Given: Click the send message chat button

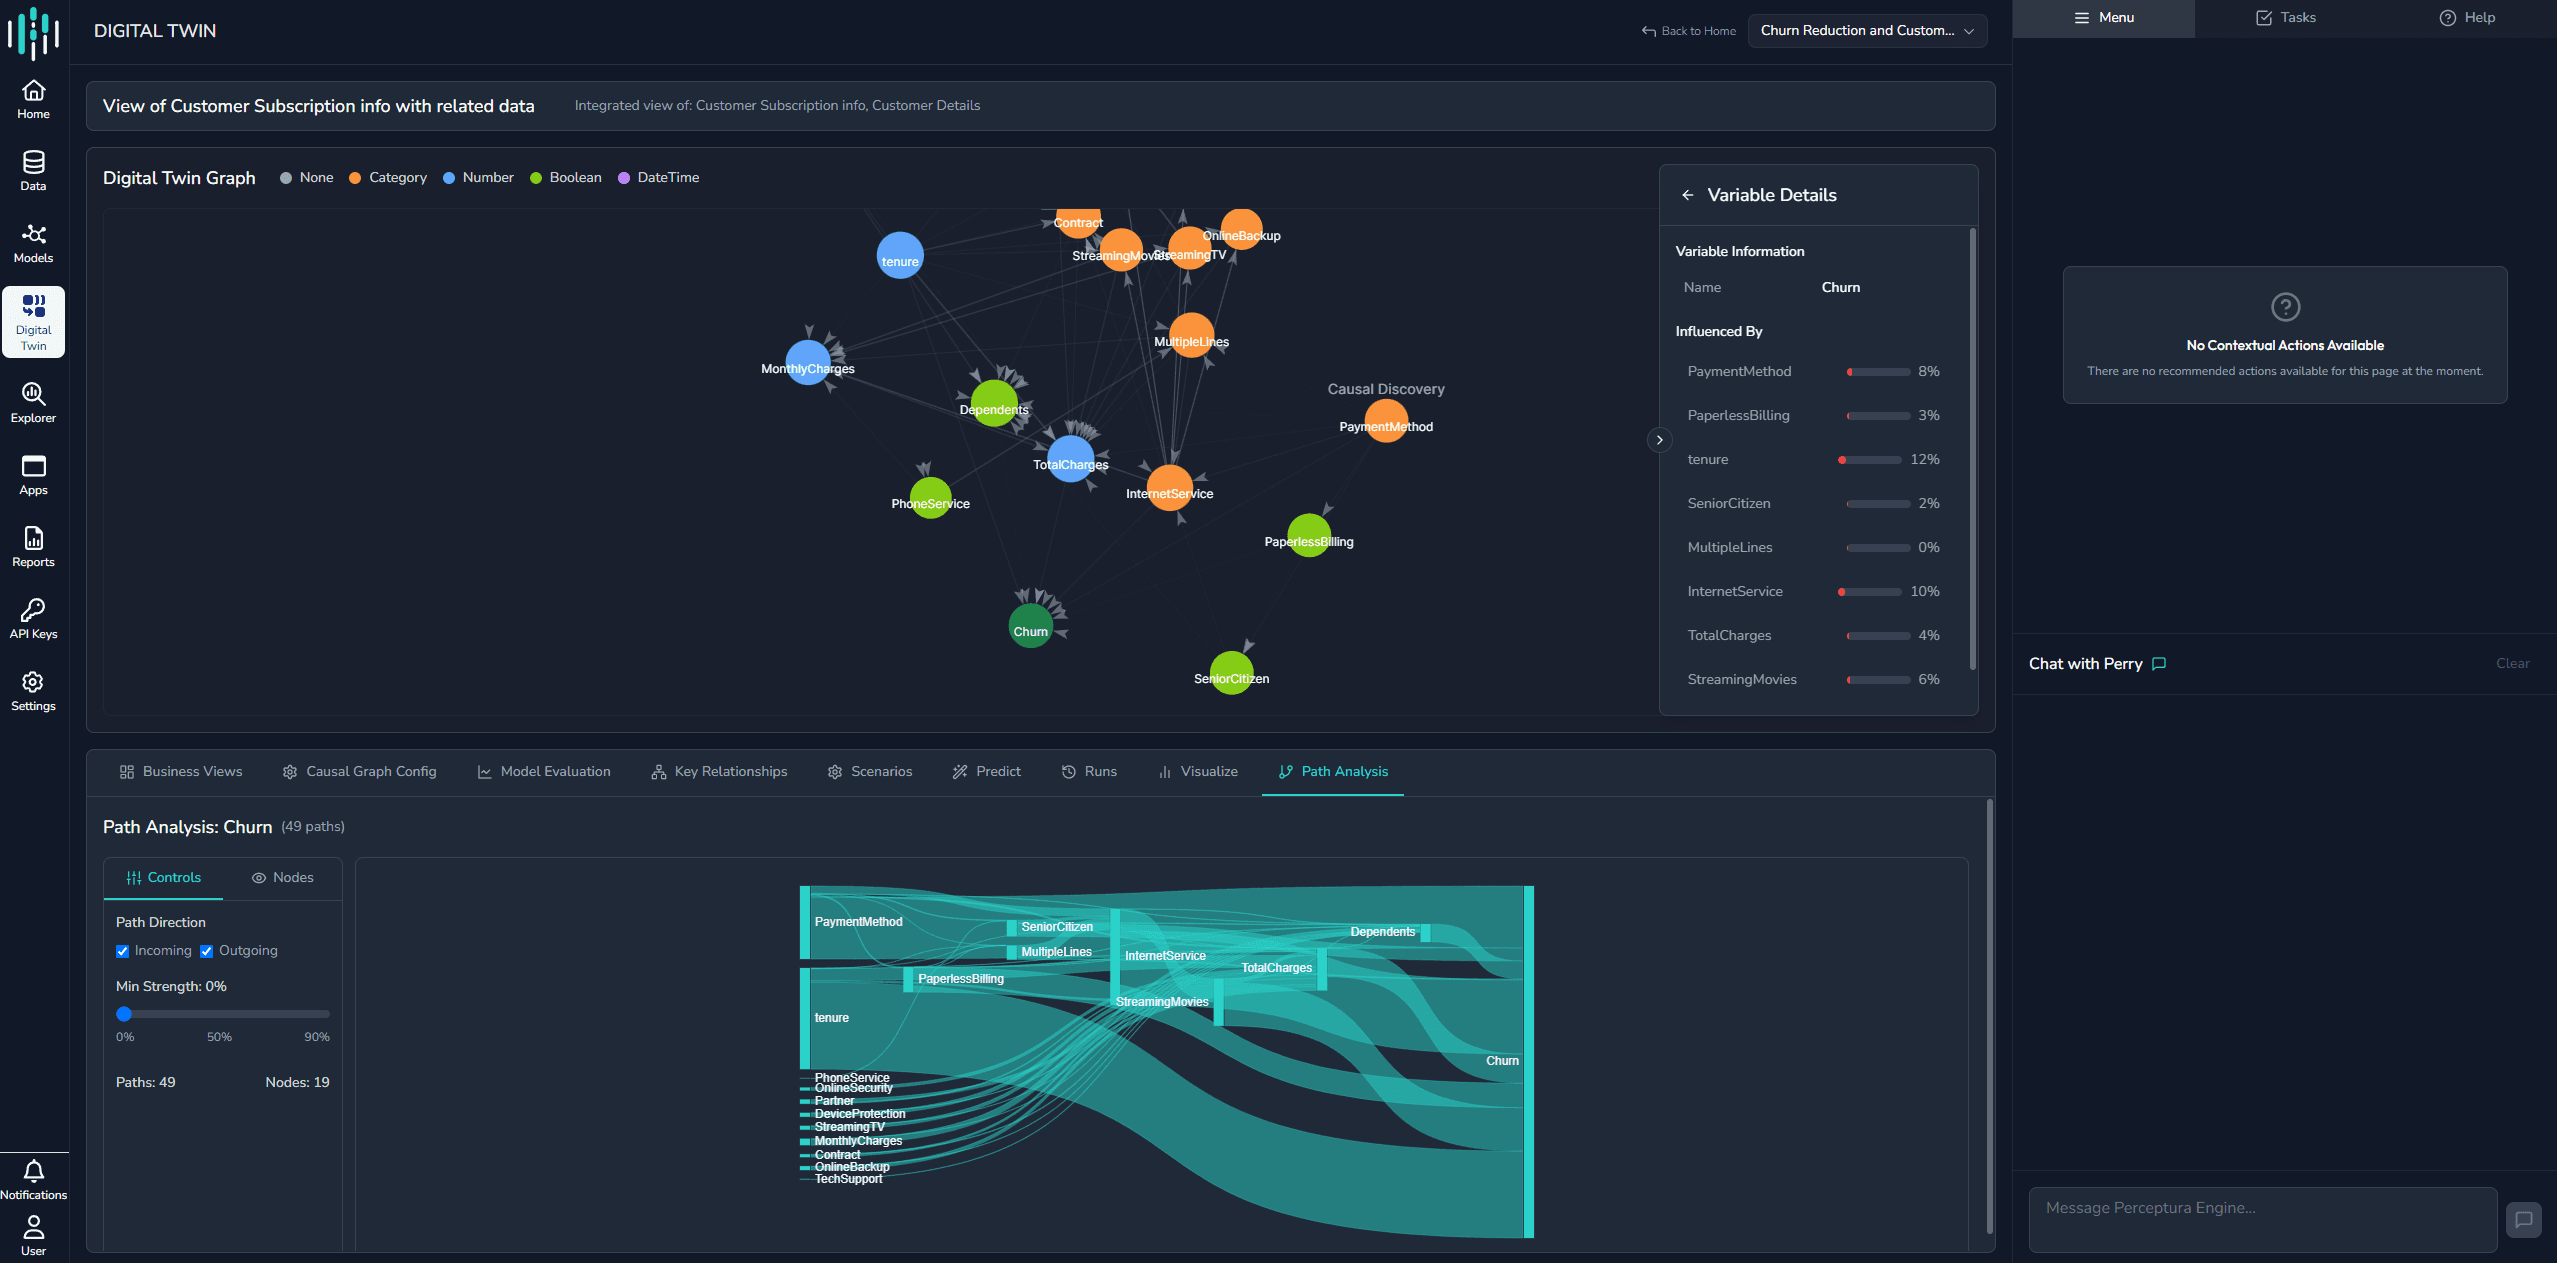Looking at the screenshot, I should (x=2523, y=1219).
